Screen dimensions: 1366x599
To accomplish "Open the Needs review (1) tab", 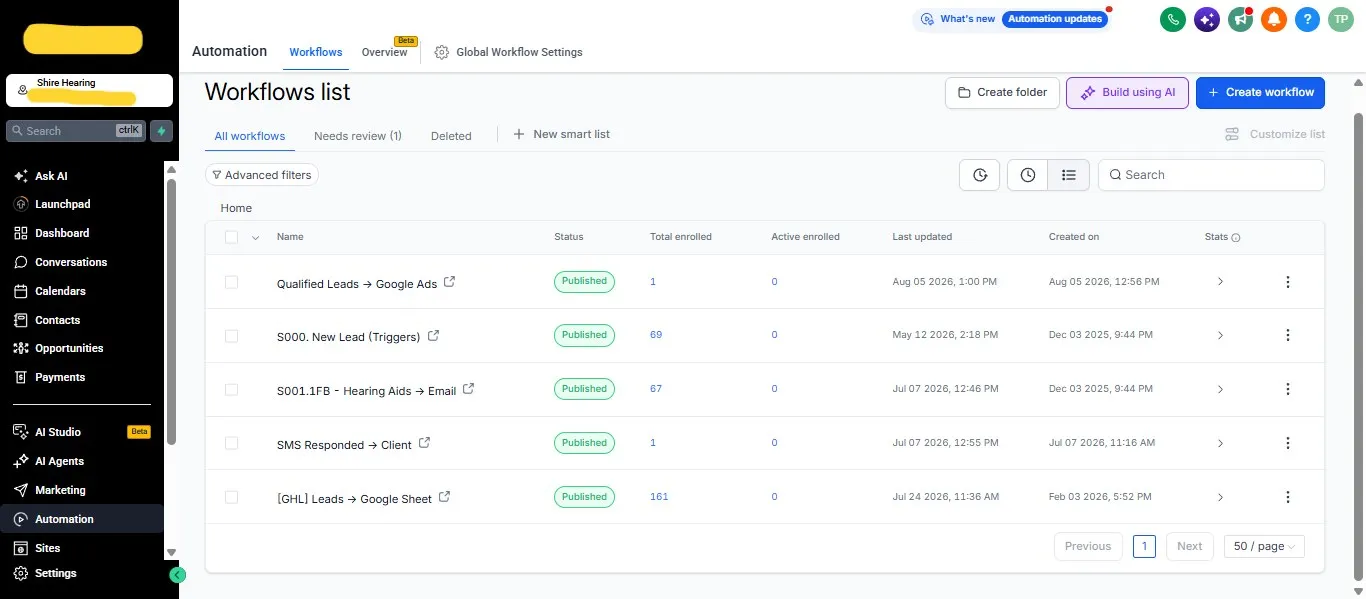I will 358,136.
